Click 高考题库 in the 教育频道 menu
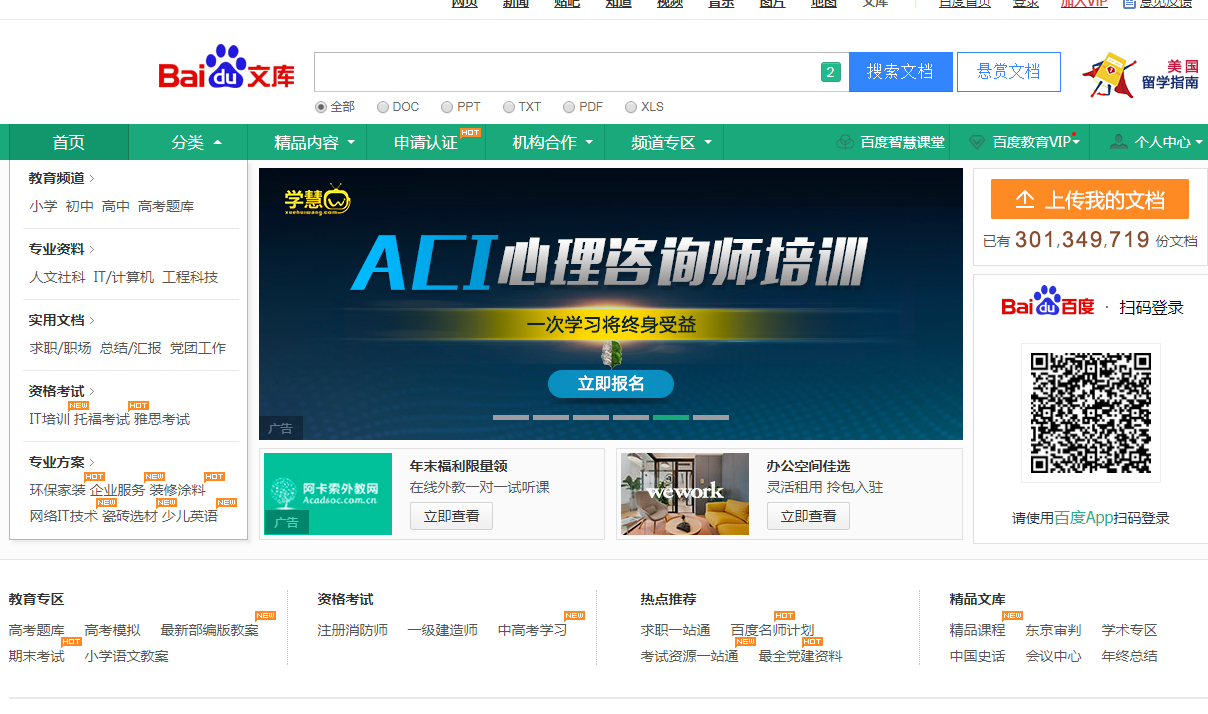1208x714 pixels. 166,206
